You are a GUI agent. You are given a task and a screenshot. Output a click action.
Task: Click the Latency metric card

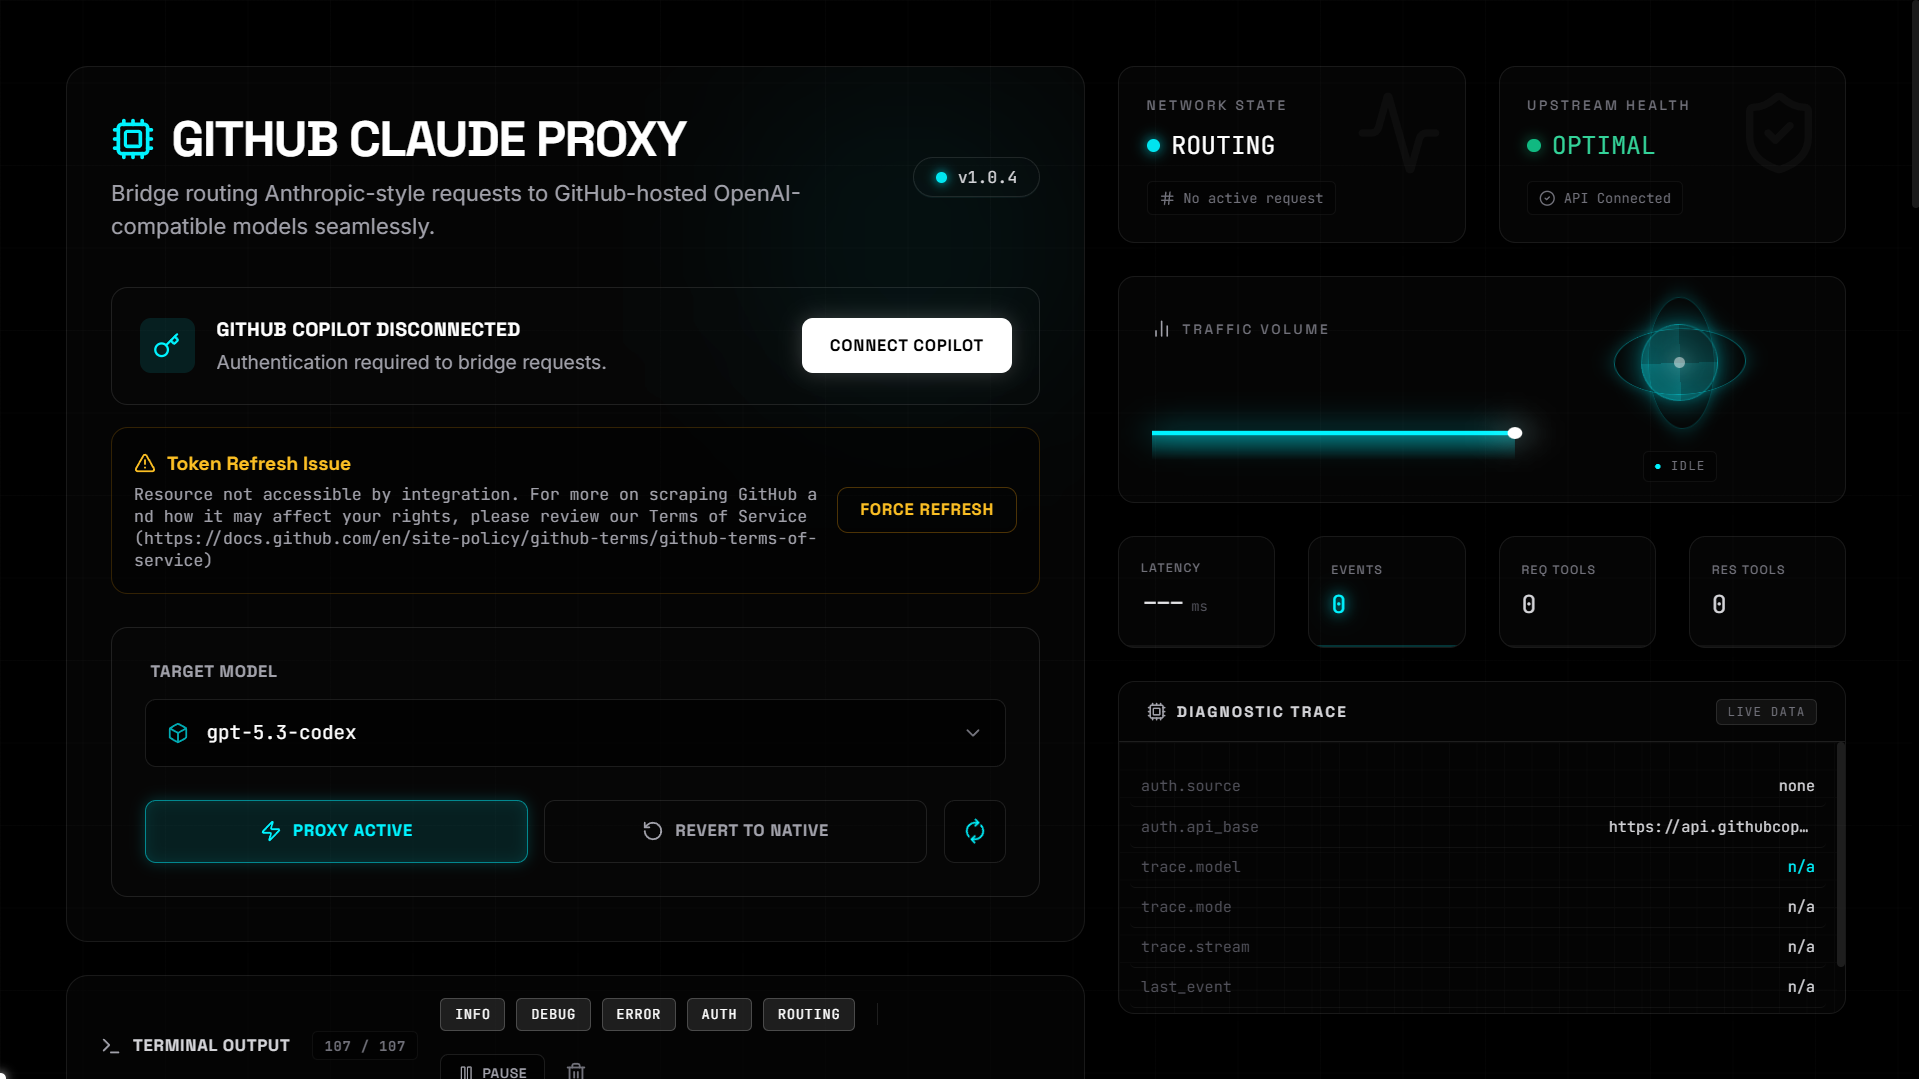[1196, 591]
